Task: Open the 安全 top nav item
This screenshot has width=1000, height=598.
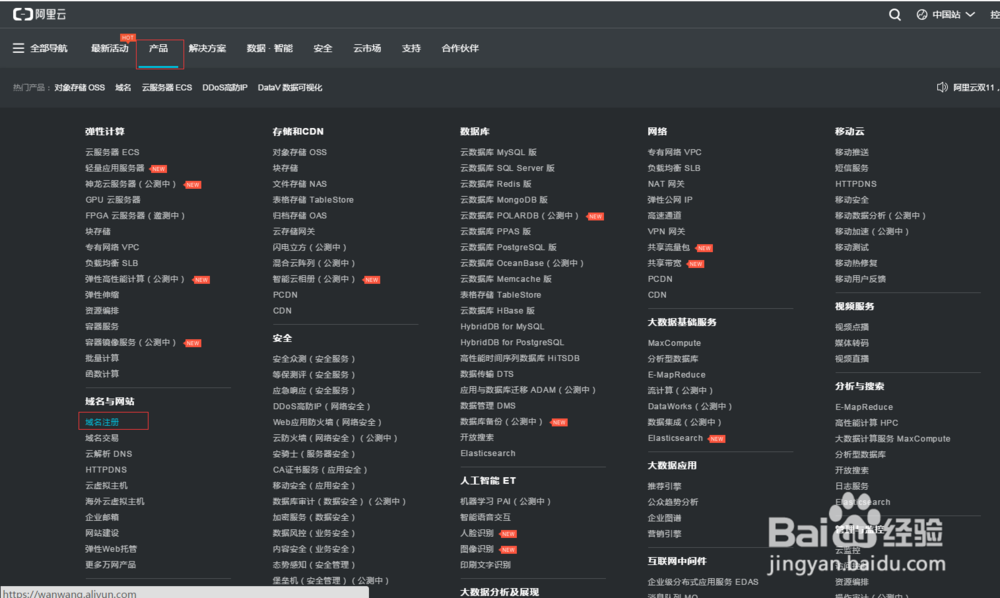Action: tap(323, 48)
